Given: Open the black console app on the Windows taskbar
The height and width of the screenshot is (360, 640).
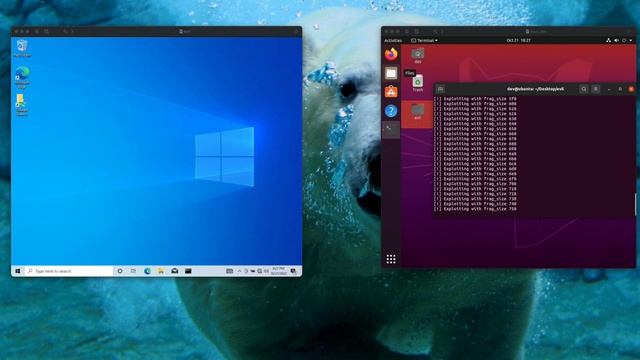Looking at the screenshot, I should point(188,271).
